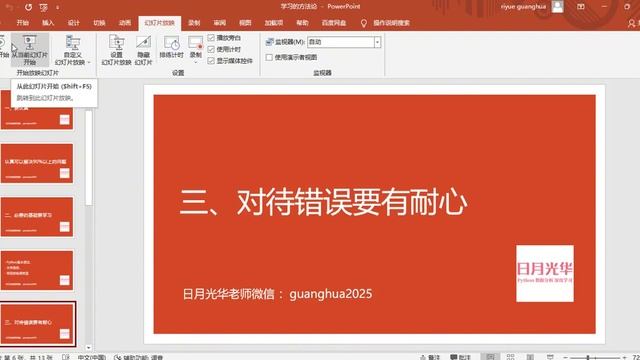The image size is (640, 360).
Task: Click Rehearse Timings button
Action: tap(171, 47)
